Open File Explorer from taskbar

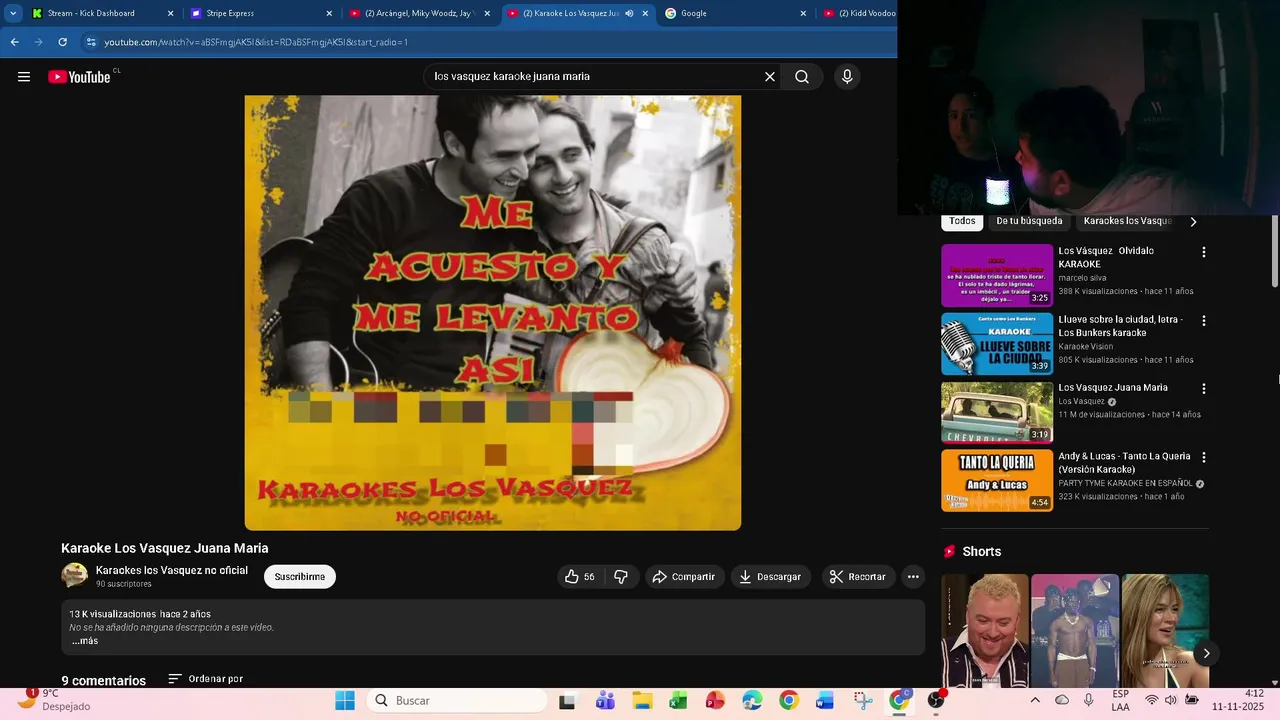[x=641, y=701]
